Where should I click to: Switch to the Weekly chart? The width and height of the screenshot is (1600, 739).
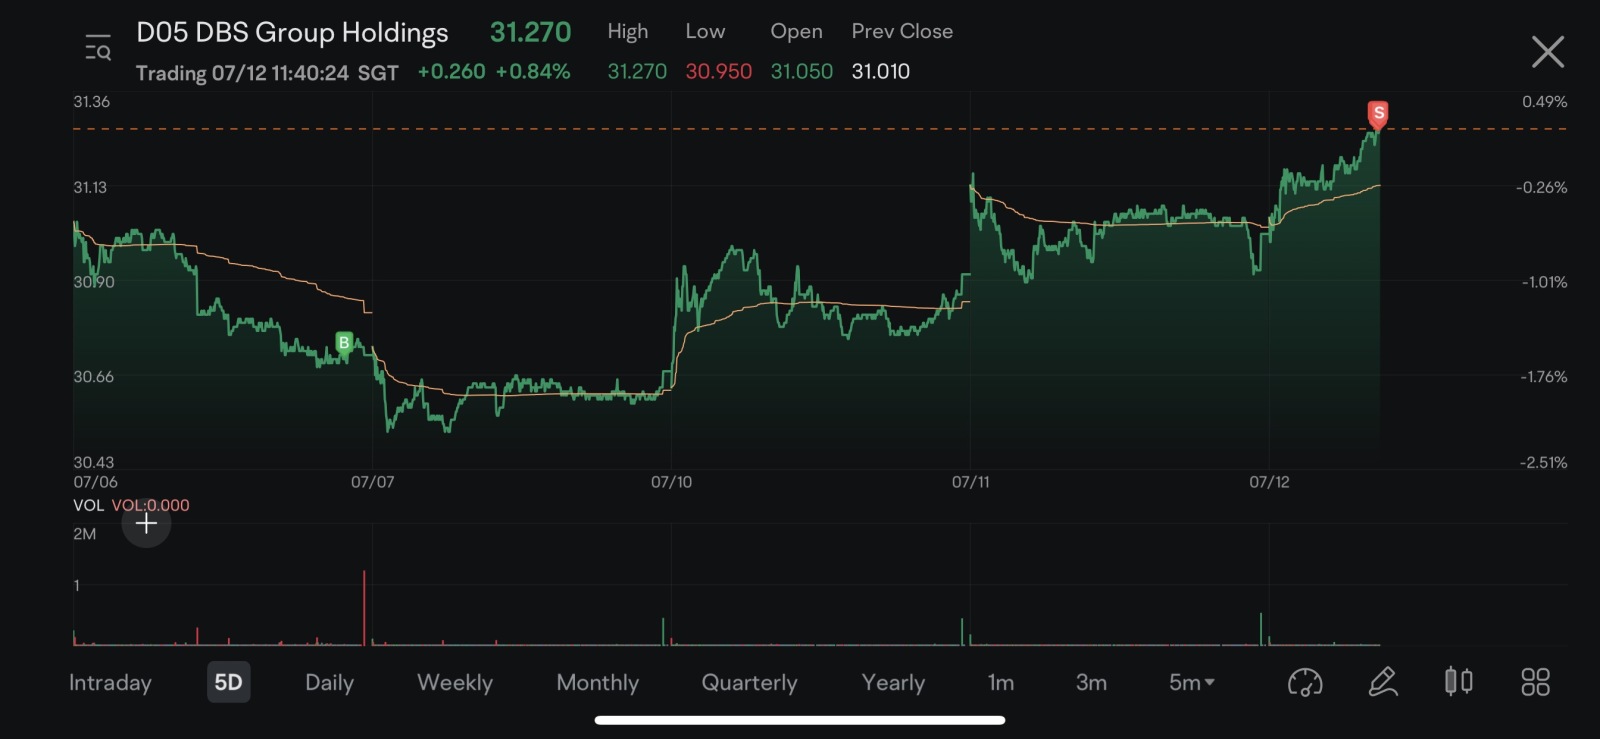(455, 683)
